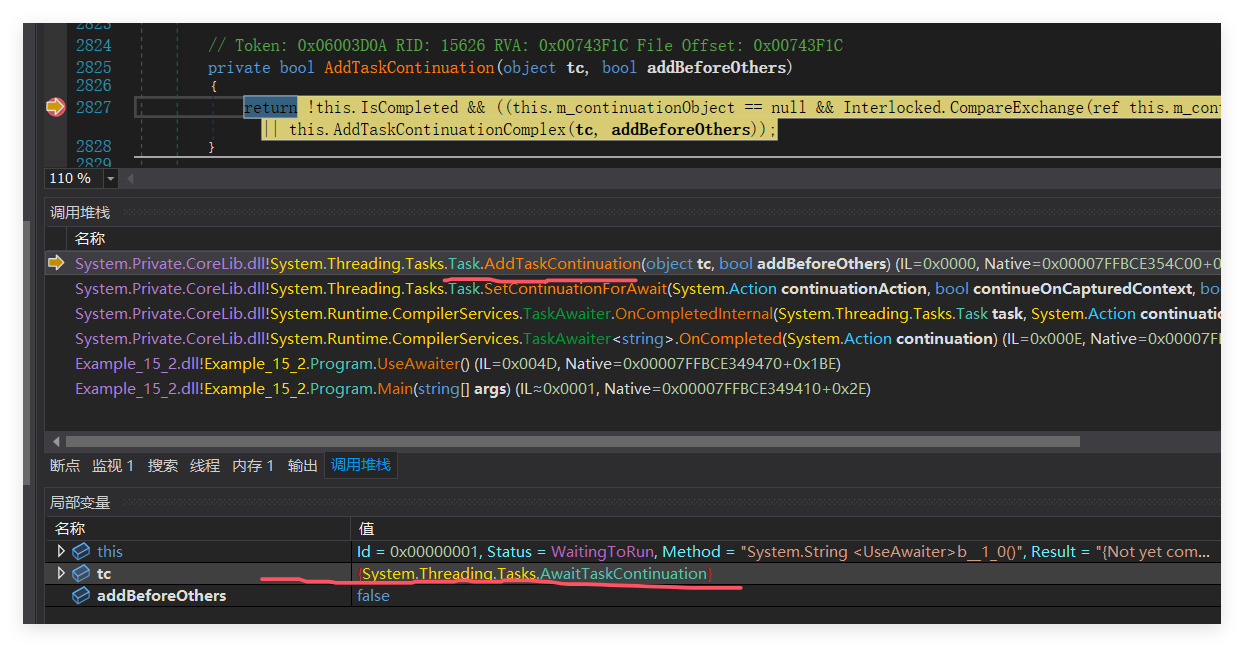
Task: Click the call stack scrollbar left arrow
Action: click(x=57, y=441)
